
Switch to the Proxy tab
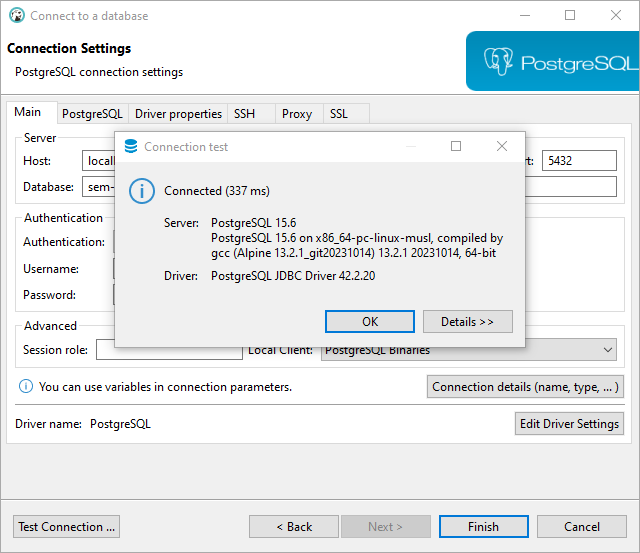pyautogui.click(x=297, y=114)
